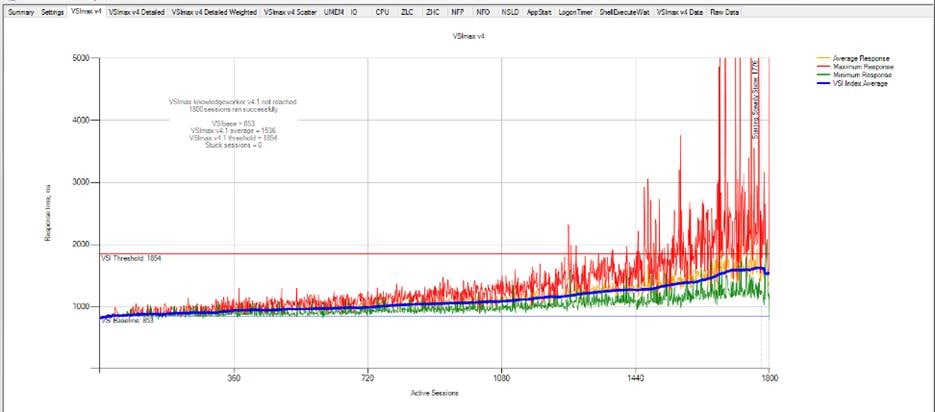This screenshot has height=412, width=935.
Task: Open the Raw Data tab
Action: pos(725,12)
